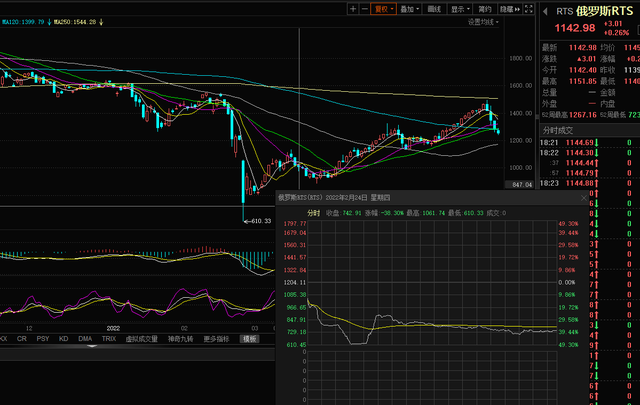Click popup title 俄罗斯RTS(RTS) 2022年2月24日
This screenshot has width=640, height=405.
point(334,198)
